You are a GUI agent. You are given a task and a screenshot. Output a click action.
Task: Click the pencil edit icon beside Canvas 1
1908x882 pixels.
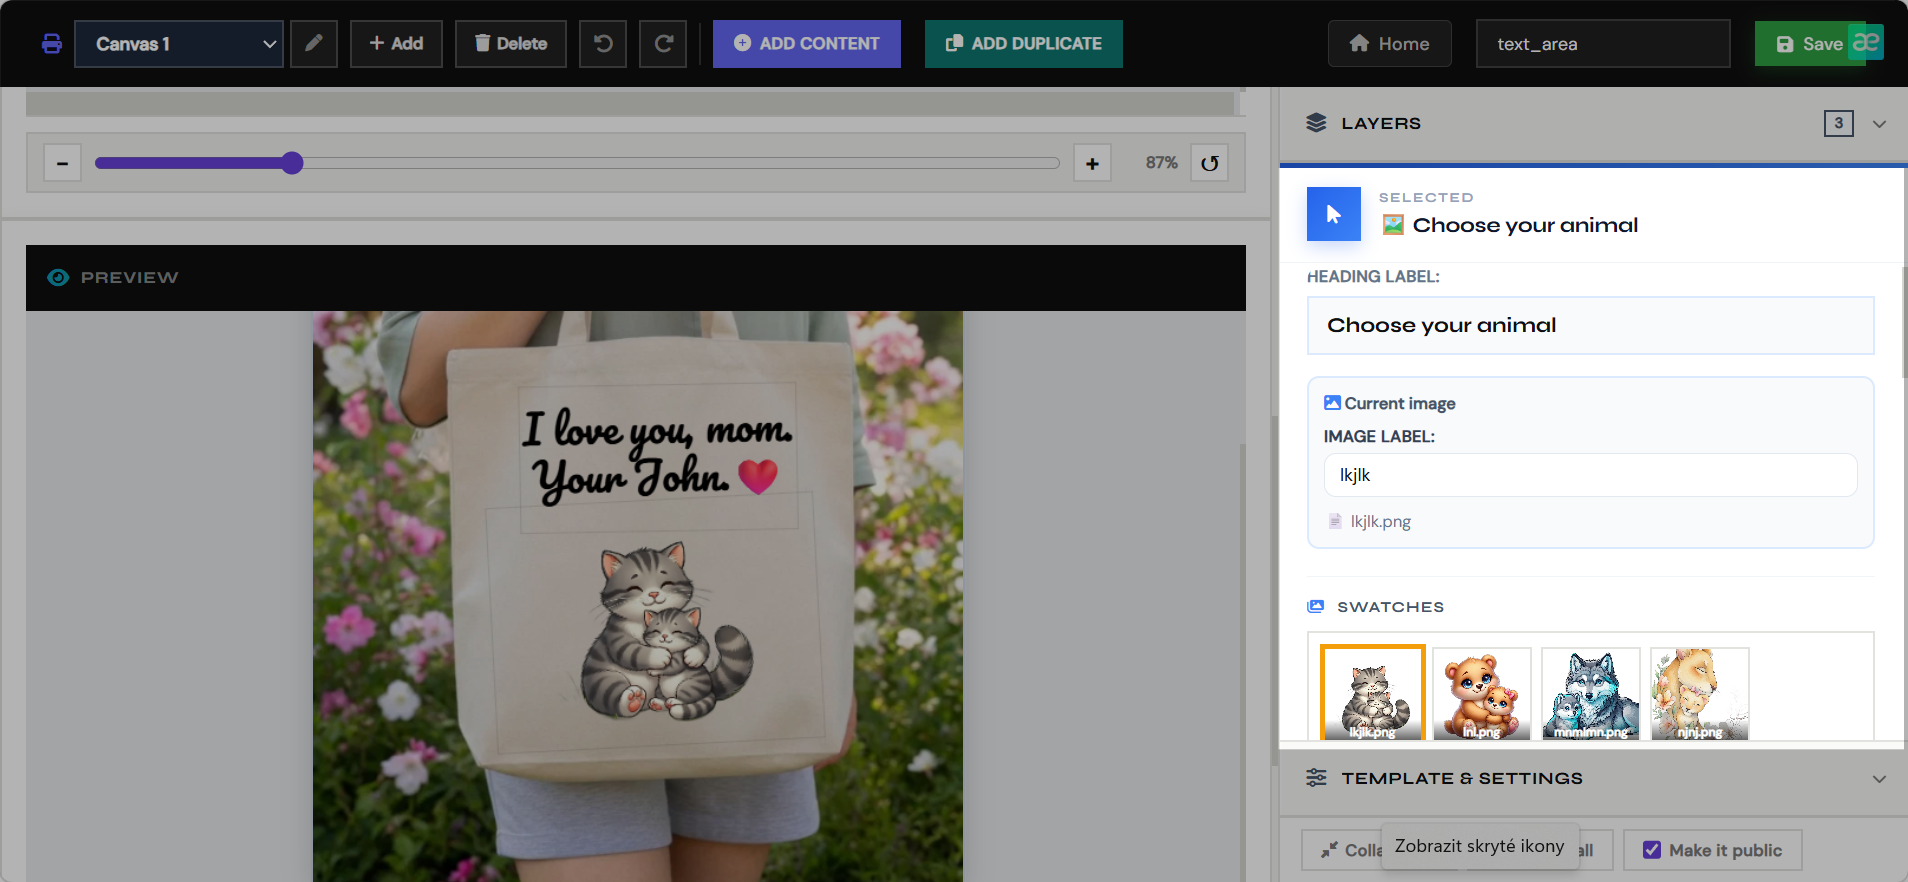click(314, 44)
